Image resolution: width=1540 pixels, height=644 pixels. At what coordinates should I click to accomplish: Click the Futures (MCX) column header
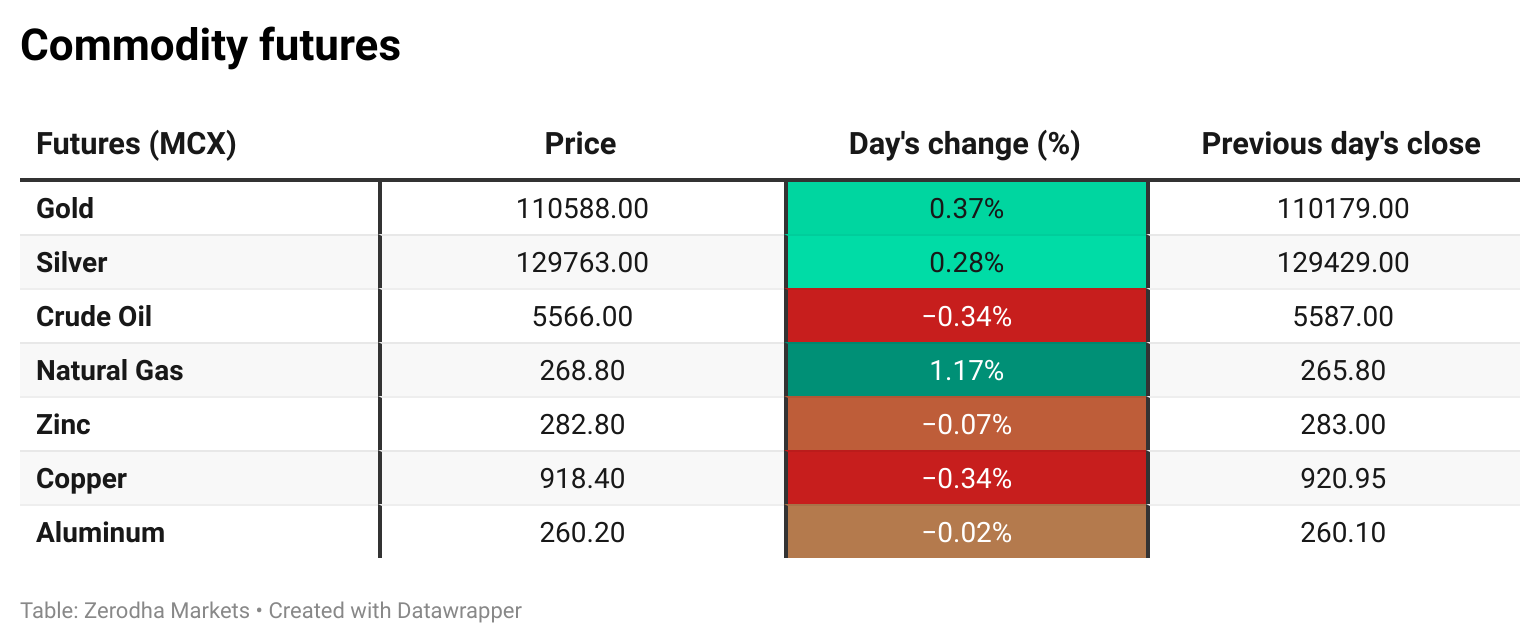[136, 144]
